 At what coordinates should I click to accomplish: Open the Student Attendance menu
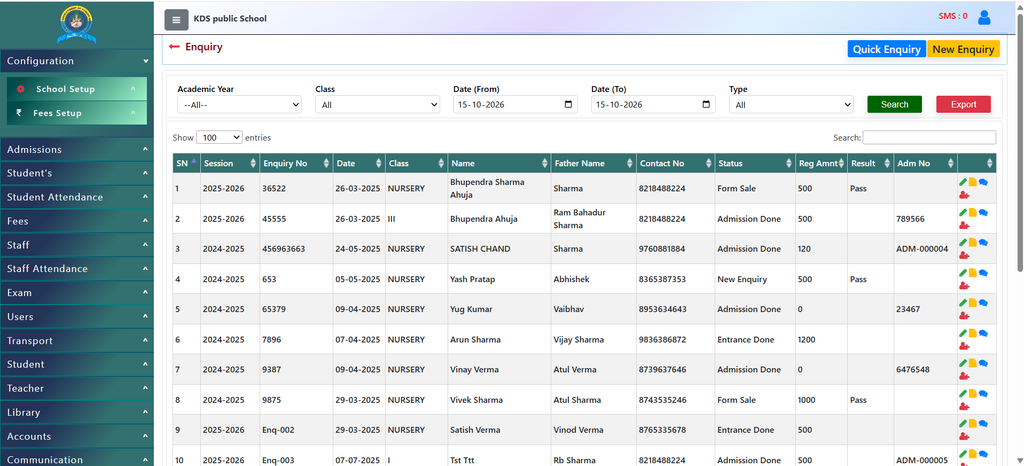click(76, 197)
